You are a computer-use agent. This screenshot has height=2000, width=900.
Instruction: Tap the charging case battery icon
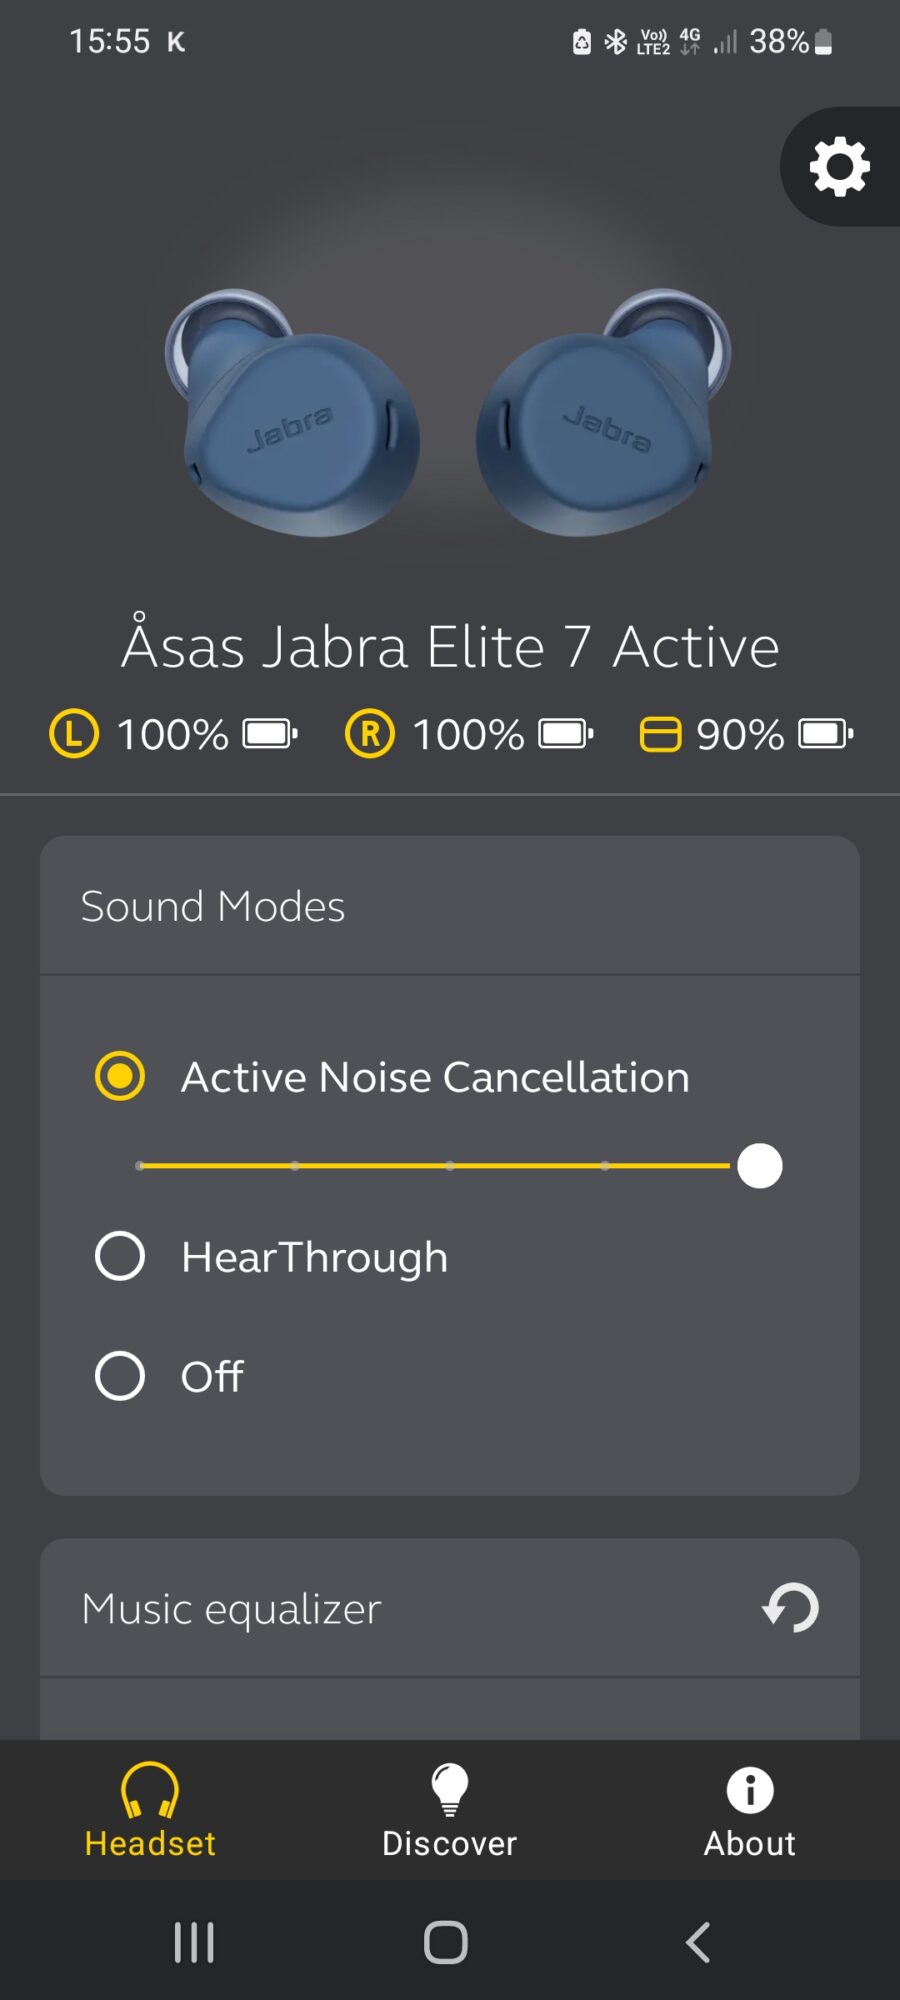point(826,734)
